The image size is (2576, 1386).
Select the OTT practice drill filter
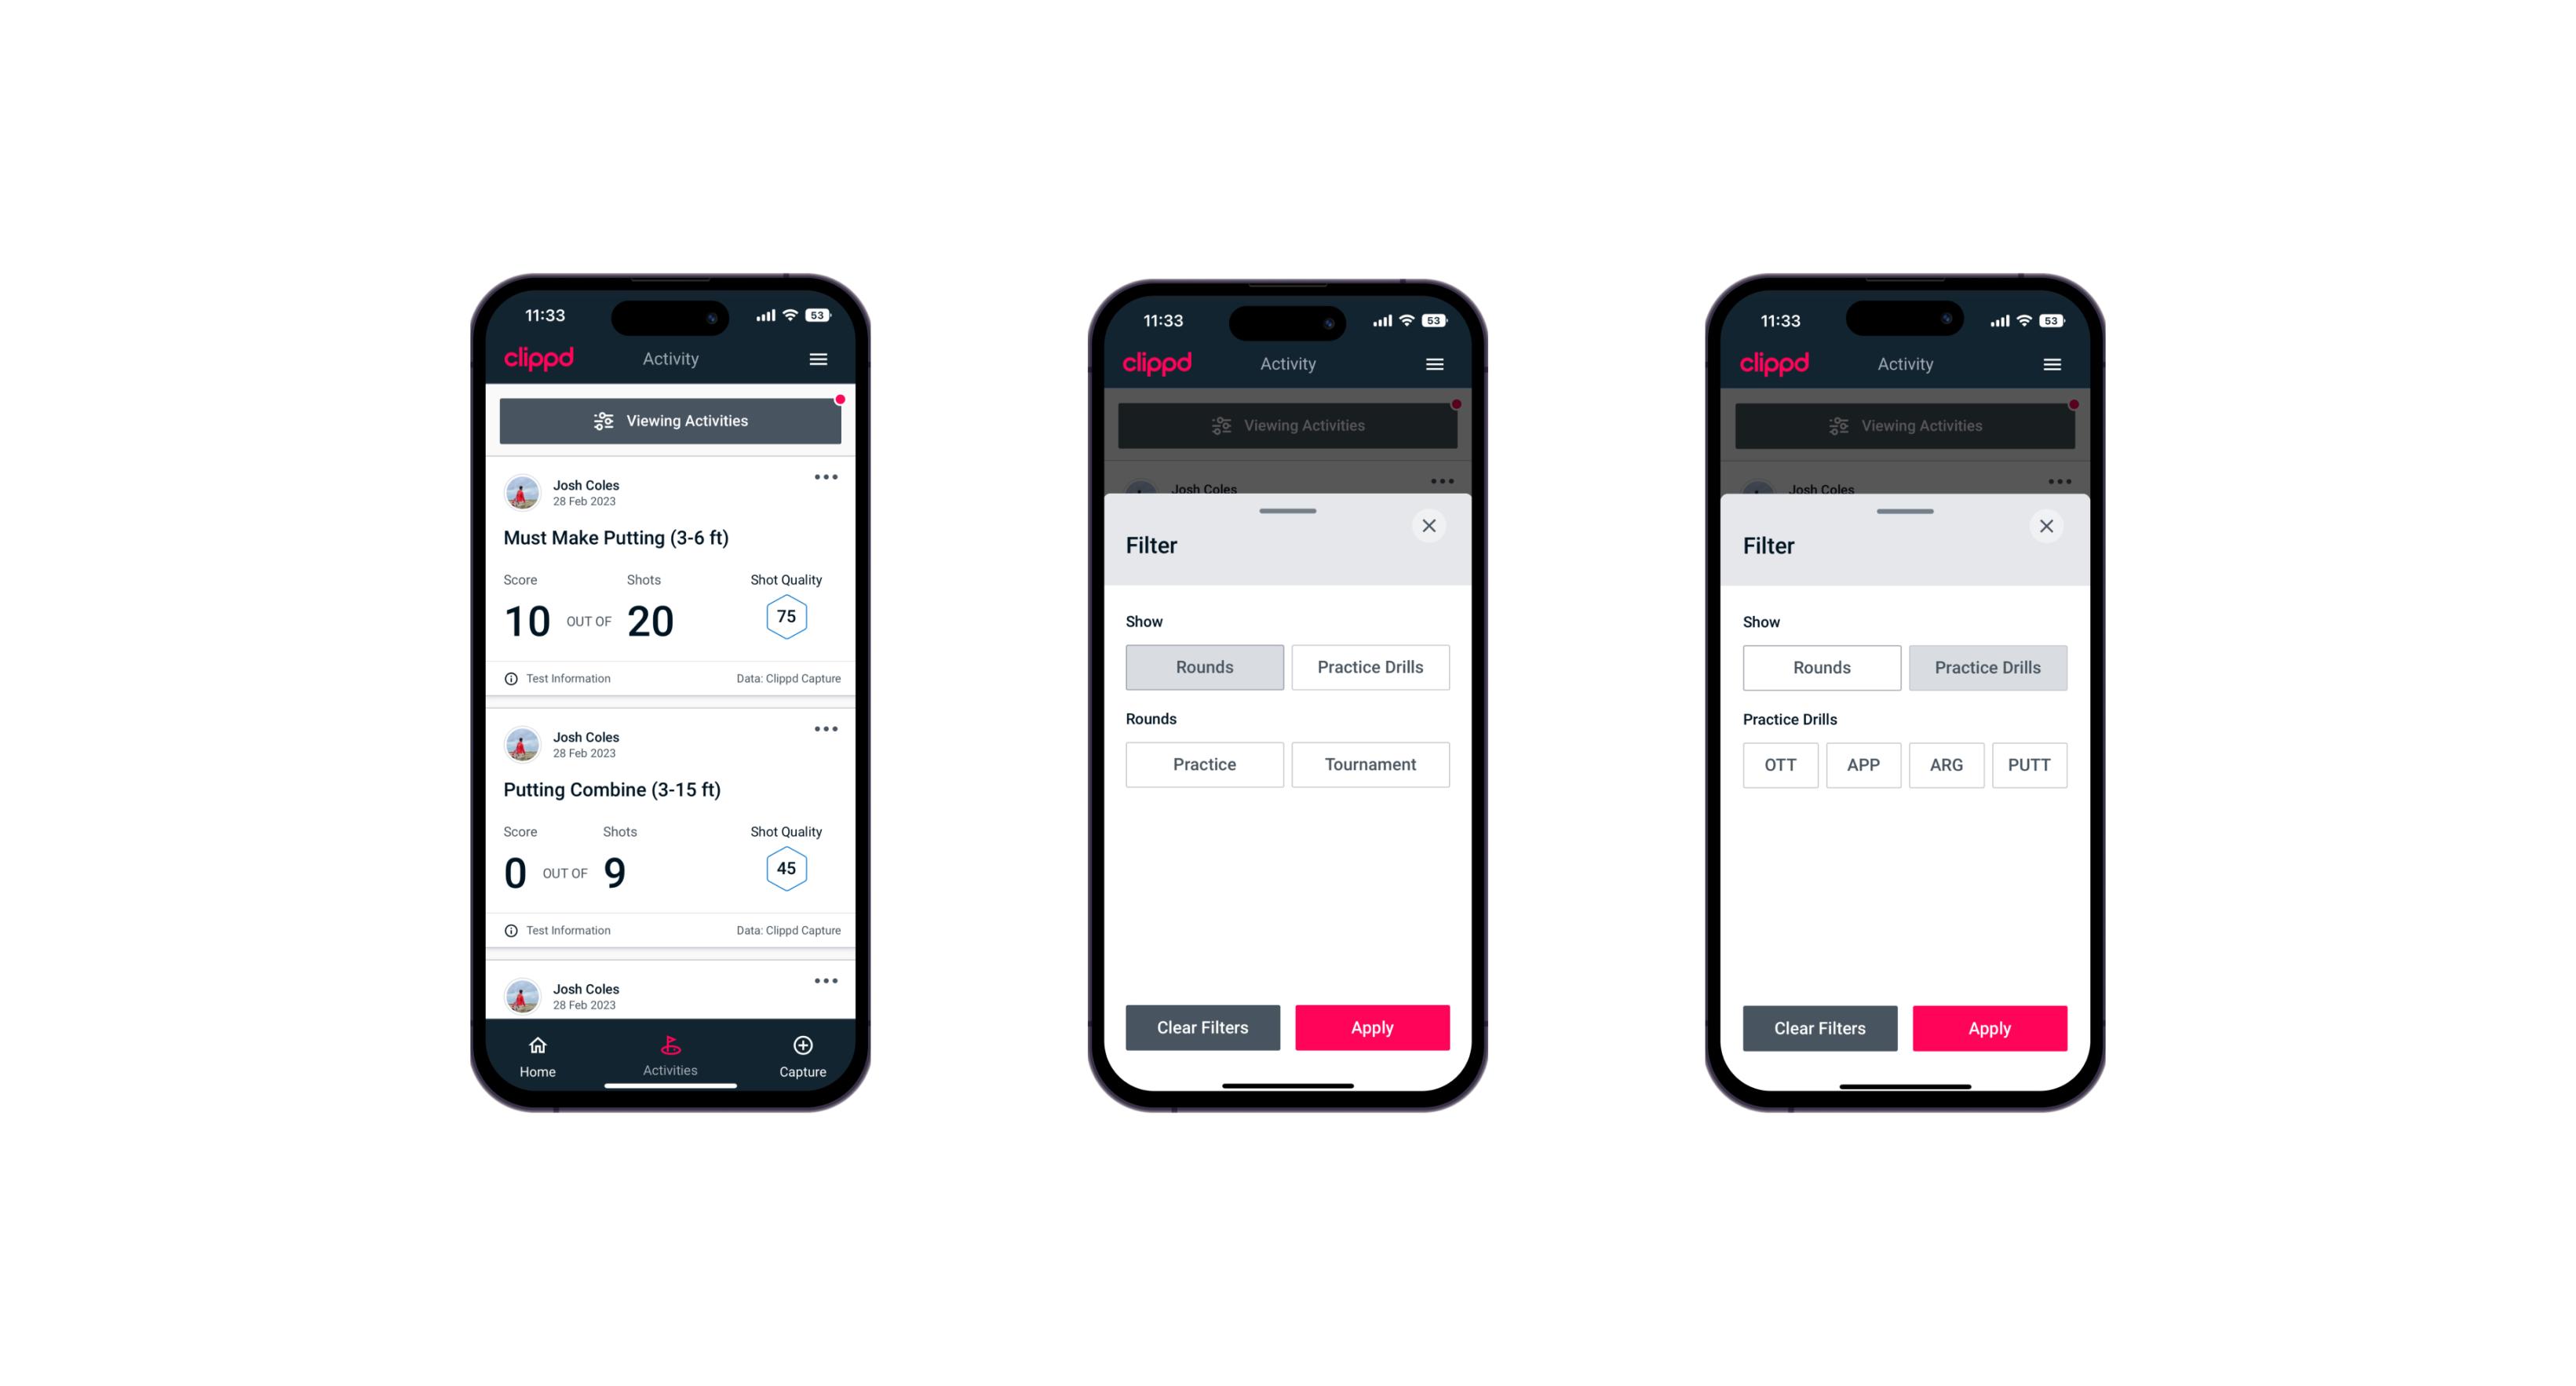tap(1780, 763)
